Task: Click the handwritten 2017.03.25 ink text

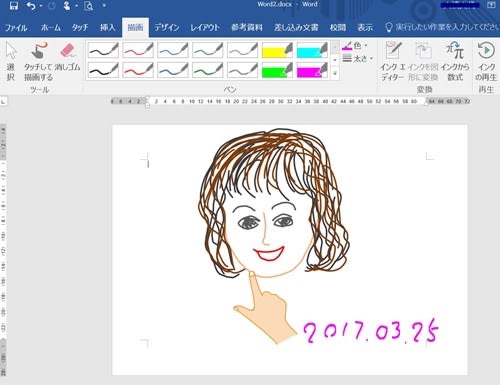Action: click(371, 331)
